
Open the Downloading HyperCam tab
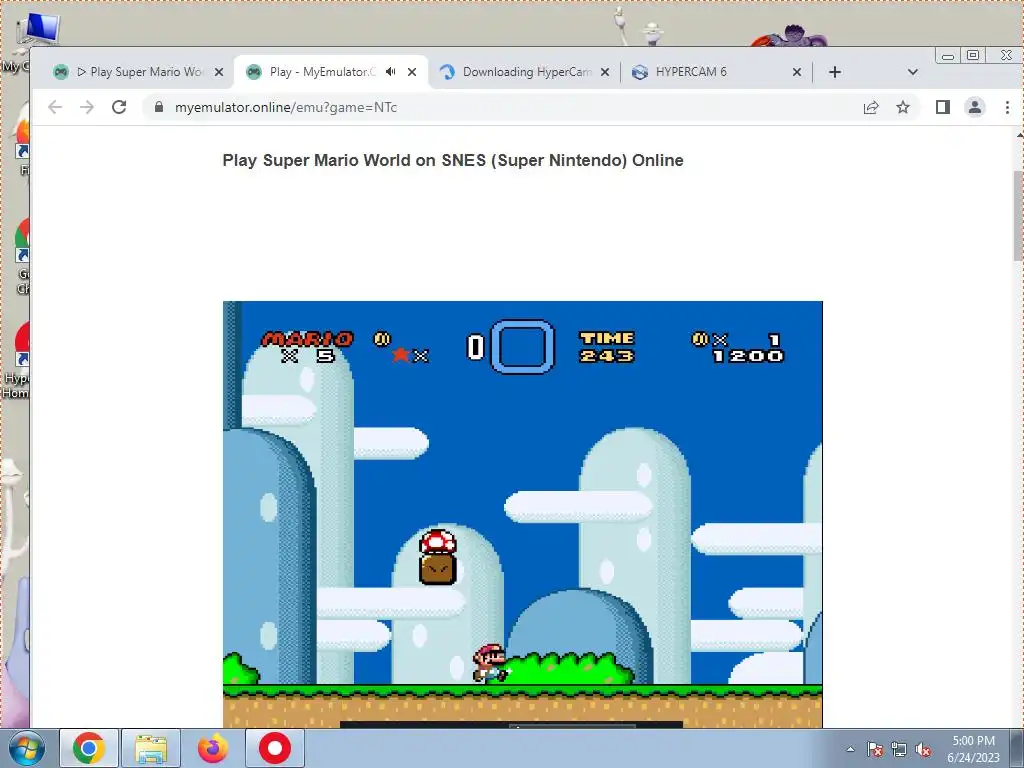pyautogui.click(x=524, y=72)
